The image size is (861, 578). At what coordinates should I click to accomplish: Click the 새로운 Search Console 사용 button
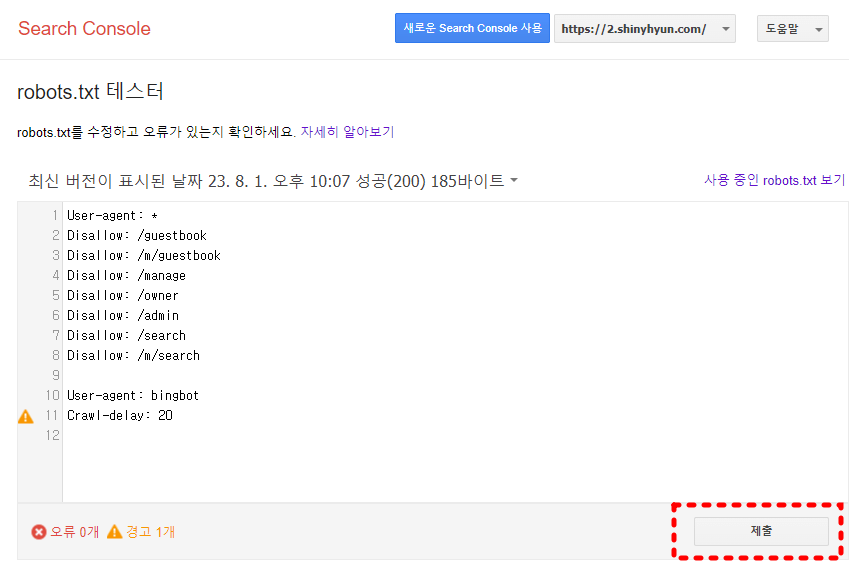point(472,28)
